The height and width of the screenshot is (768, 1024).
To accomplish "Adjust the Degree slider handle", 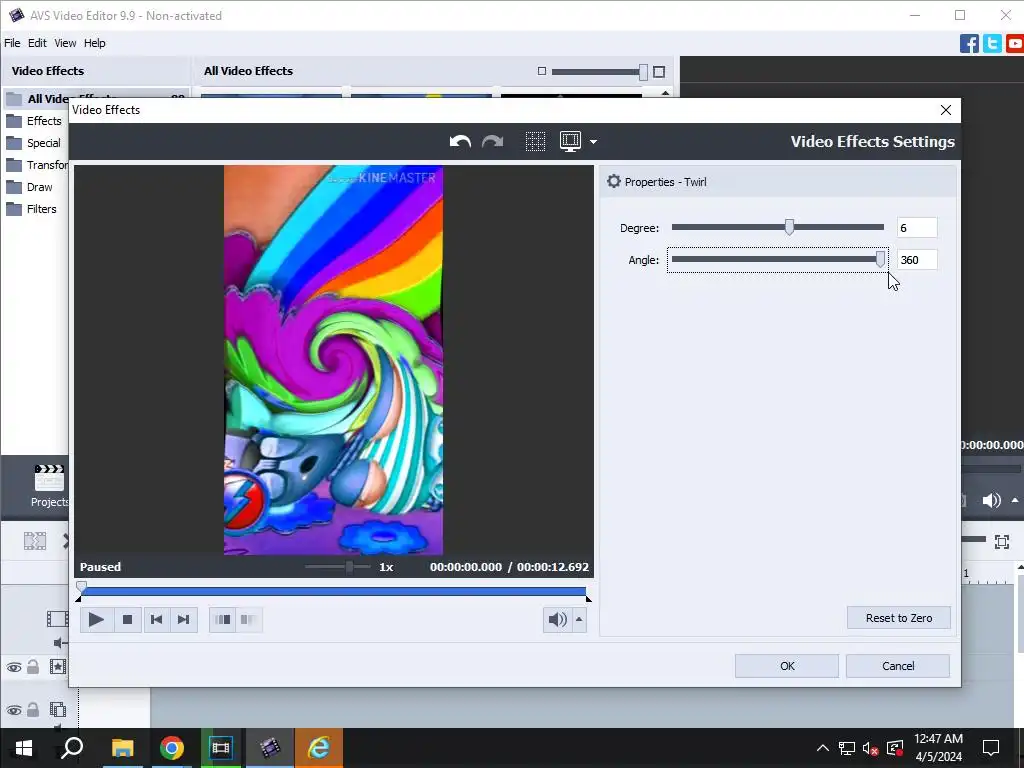I will pyautogui.click(x=790, y=227).
